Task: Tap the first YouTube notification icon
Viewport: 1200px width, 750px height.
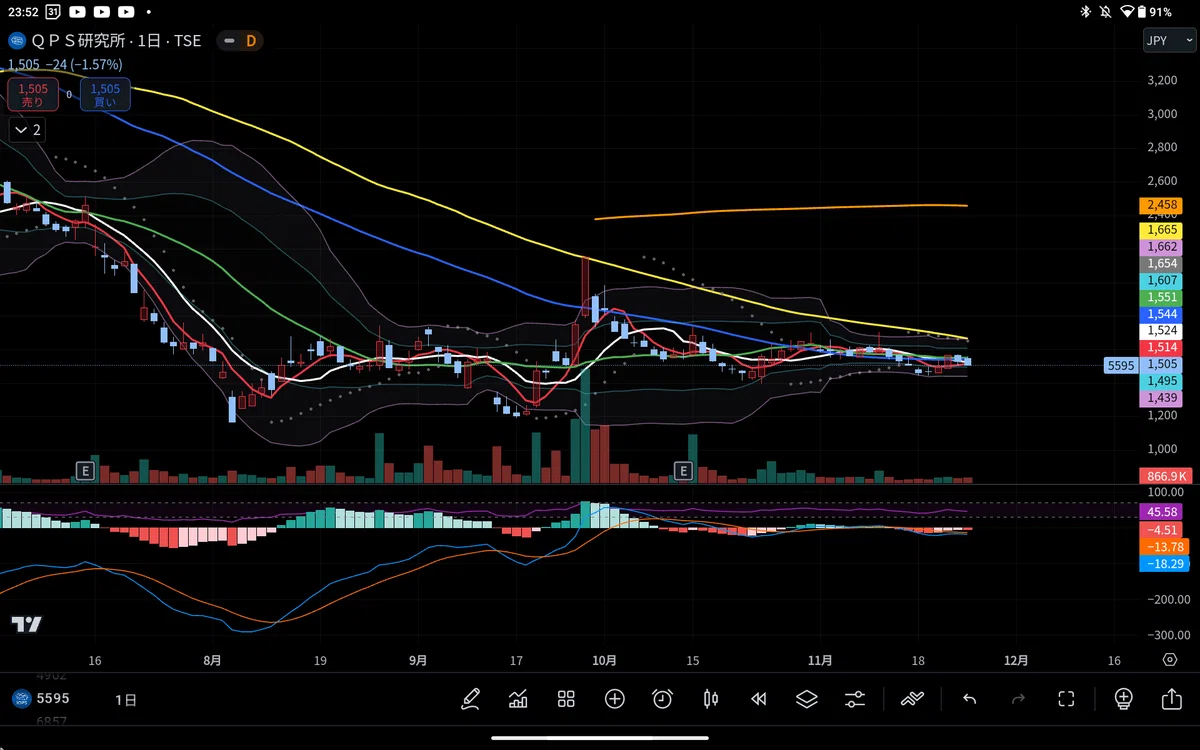Action: [x=78, y=12]
